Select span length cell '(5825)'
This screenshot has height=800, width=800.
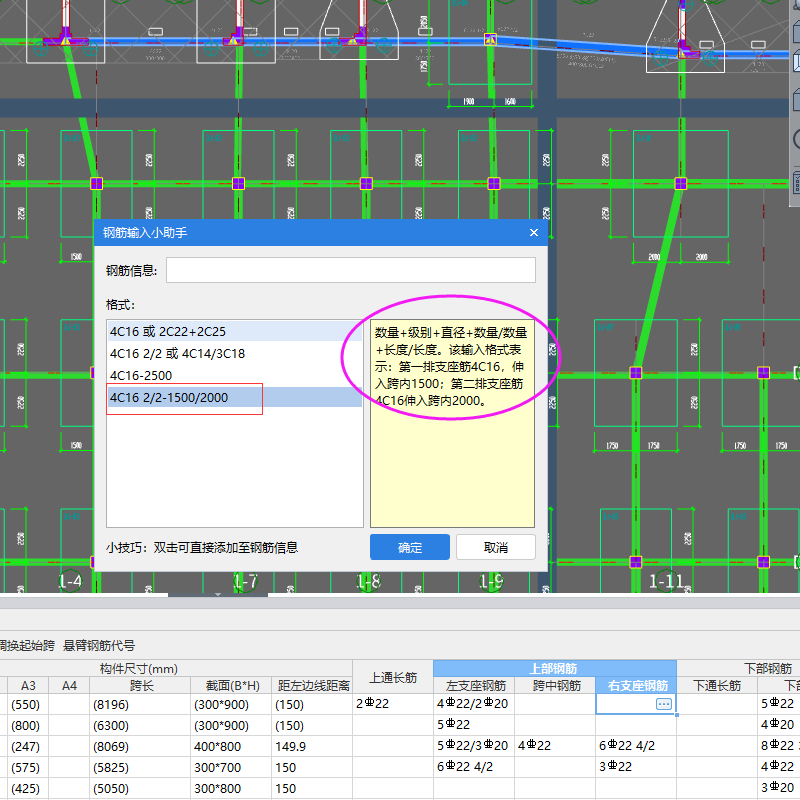[x=140, y=767]
